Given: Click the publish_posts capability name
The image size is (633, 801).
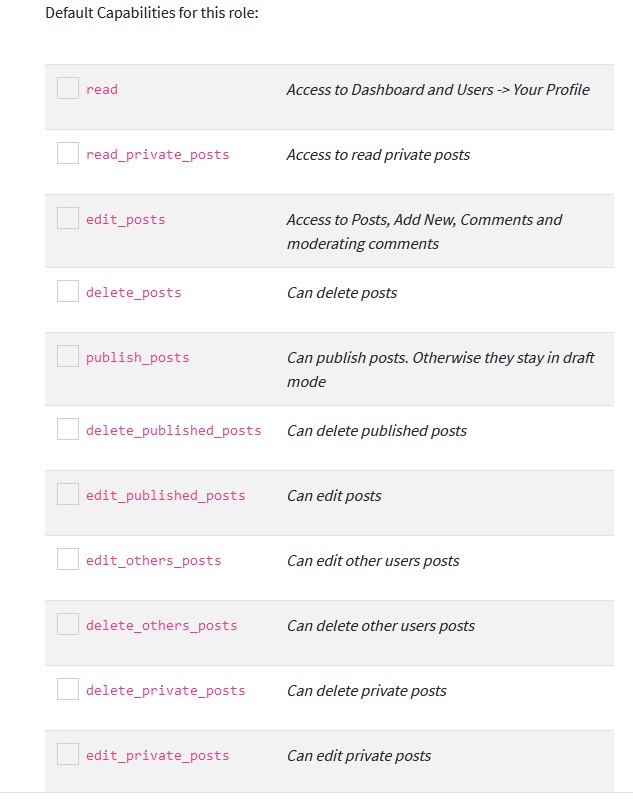Looking at the screenshot, I should click(x=138, y=358).
